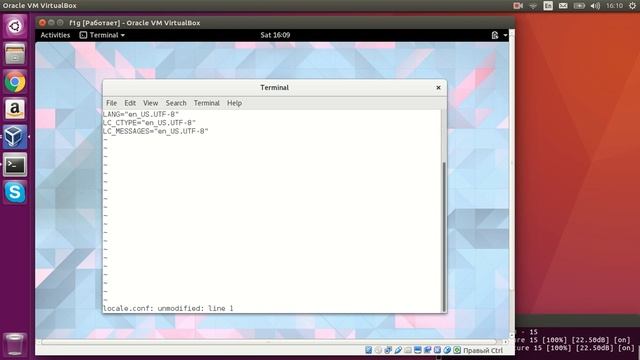Open the mail envelope indicator
This screenshot has height=360, width=640.
click(x=563, y=6)
